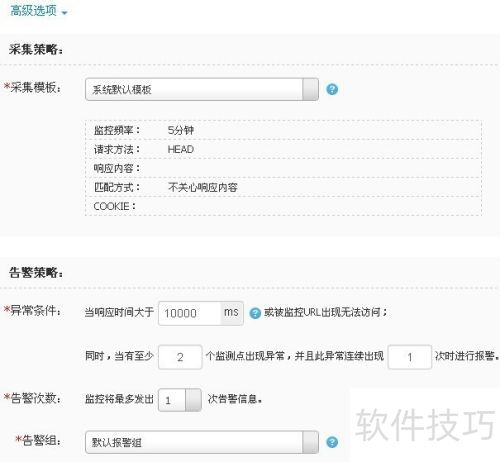Select the COOKIE row in template details
Viewport: 500px width, 462px height.
point(283,206)
